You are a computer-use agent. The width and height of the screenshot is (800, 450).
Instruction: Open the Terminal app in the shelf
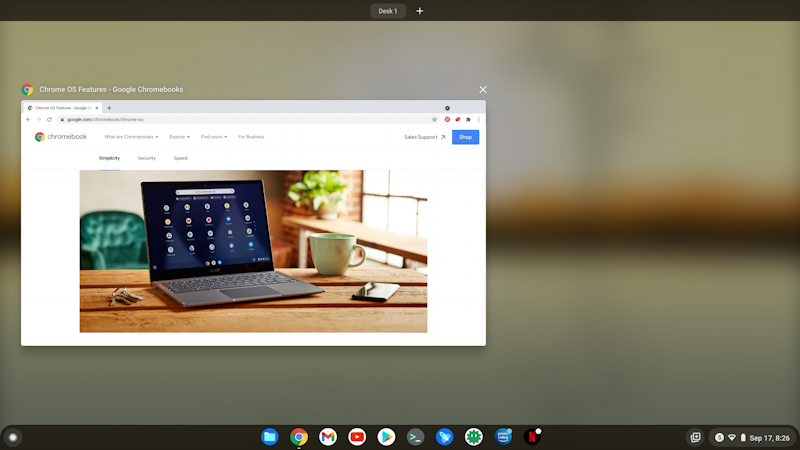coord(415,437)
